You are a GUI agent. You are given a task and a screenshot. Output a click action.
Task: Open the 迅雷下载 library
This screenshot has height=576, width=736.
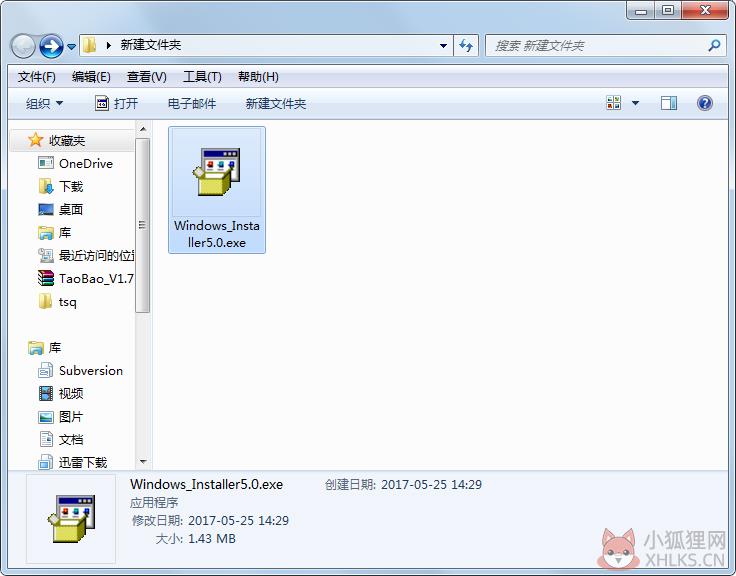click(73, 462)
